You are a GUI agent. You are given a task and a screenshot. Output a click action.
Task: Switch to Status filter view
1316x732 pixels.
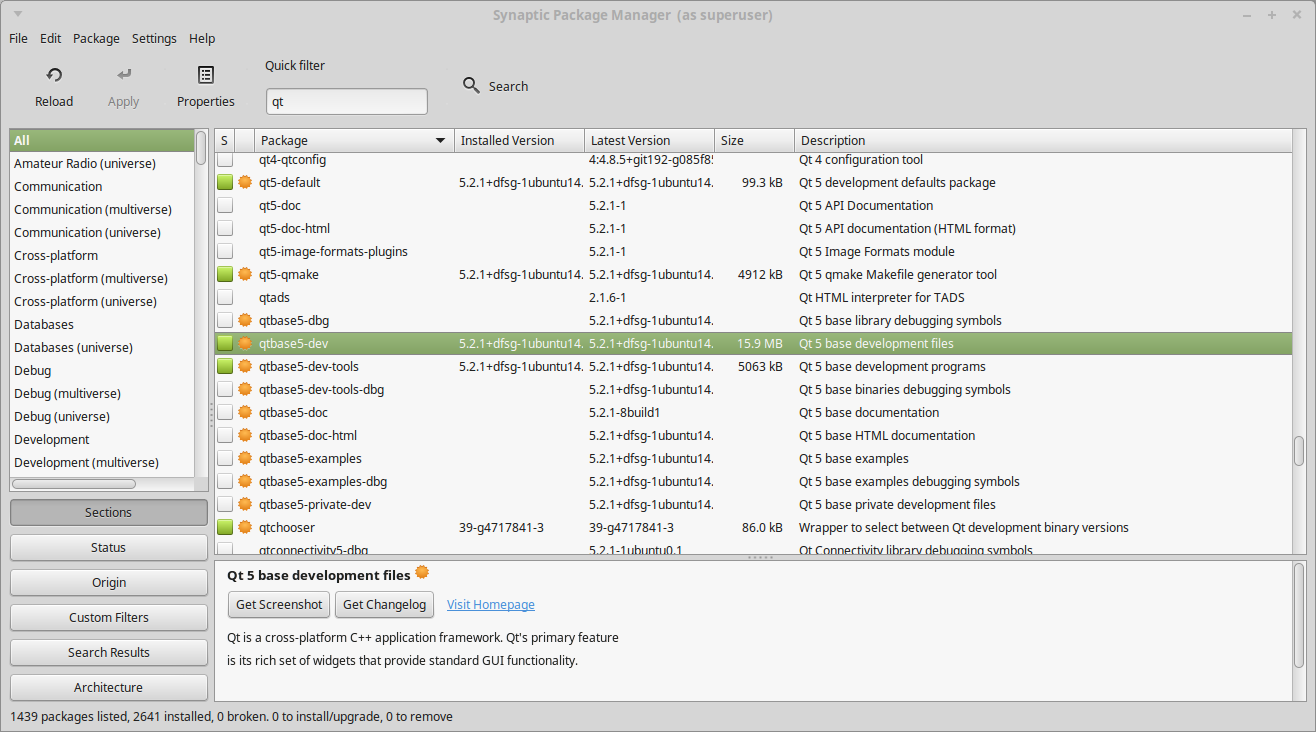109,548
